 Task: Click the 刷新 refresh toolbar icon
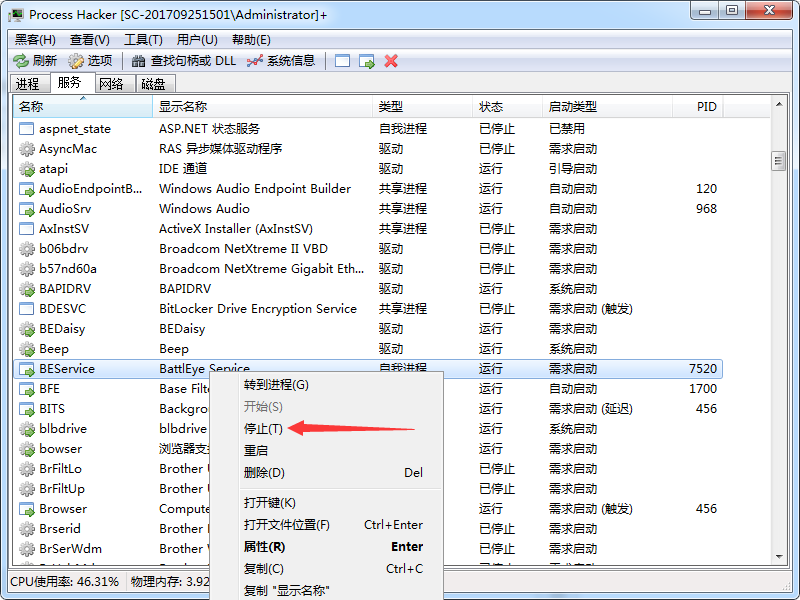[x=21, y=61]
